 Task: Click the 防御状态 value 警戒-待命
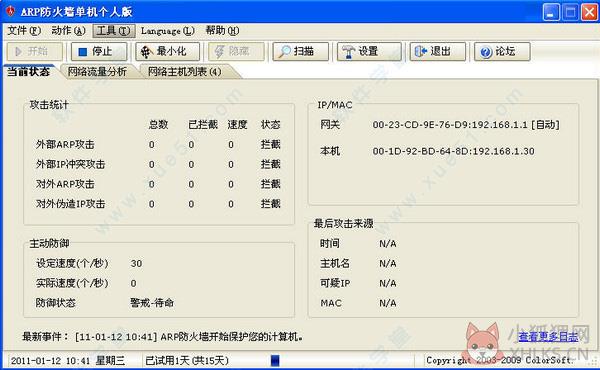pos(152,303)
